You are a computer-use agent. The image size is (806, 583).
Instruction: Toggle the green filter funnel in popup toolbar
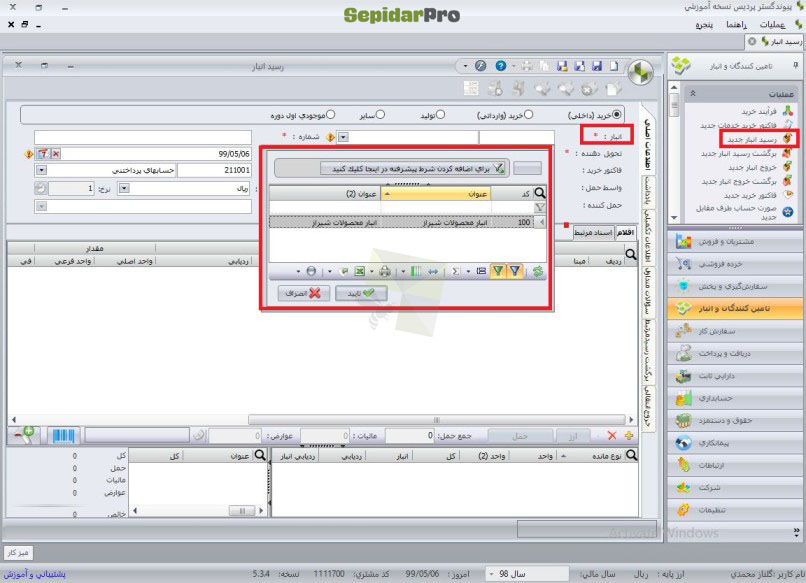tap(498, 271)
